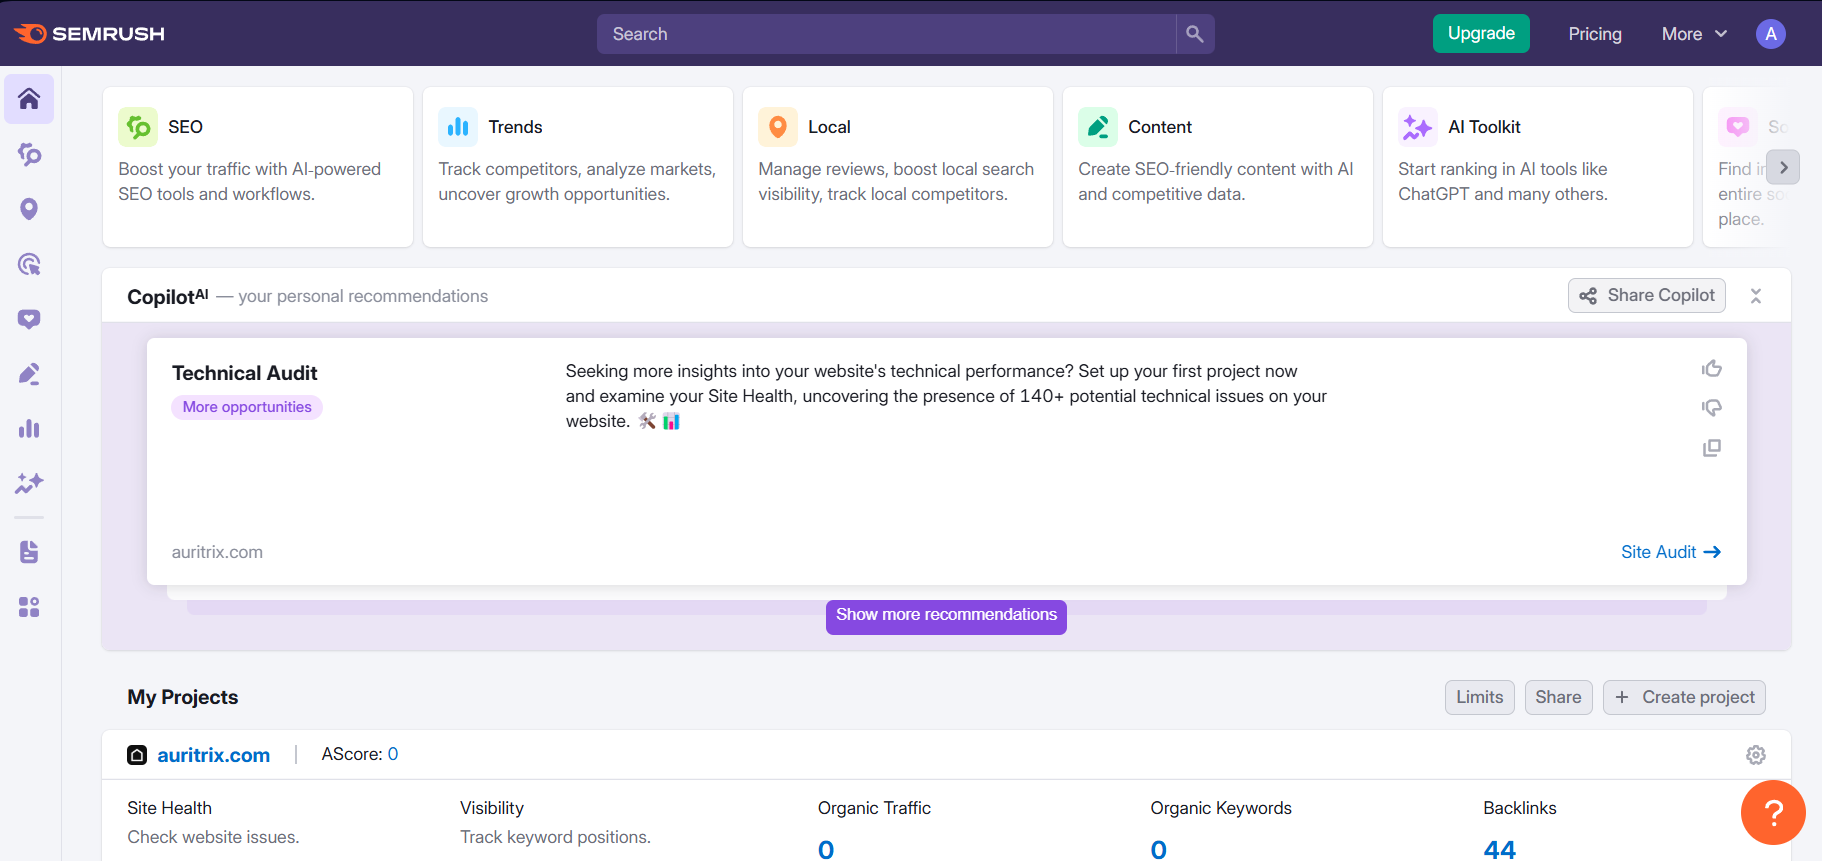Open the SEO toolkit card title
This screenshot has height=861, width=1822.
[x=185, y=127]
